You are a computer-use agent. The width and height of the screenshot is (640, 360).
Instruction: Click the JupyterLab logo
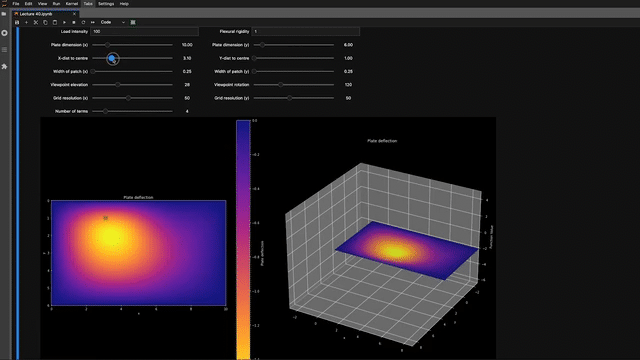[4, 4]
